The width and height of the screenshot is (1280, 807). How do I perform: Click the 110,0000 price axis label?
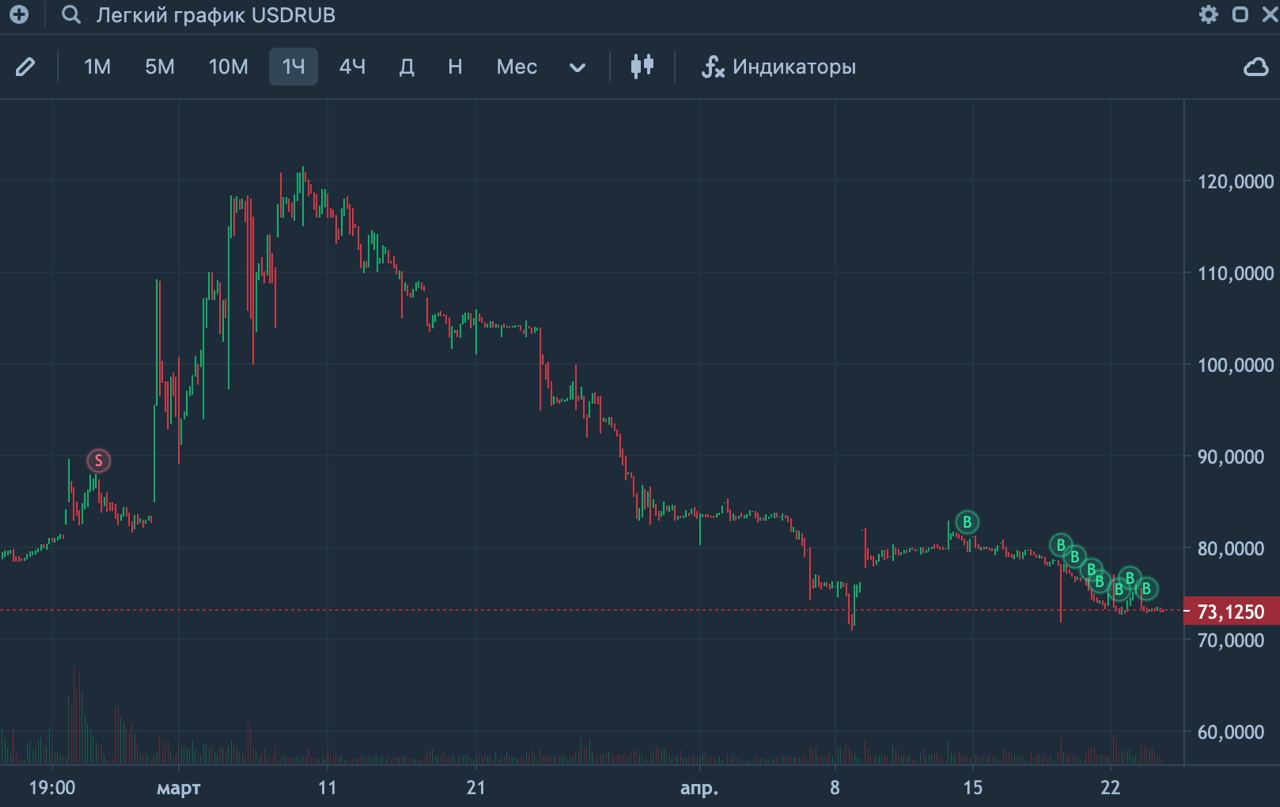click(1235, 273)
